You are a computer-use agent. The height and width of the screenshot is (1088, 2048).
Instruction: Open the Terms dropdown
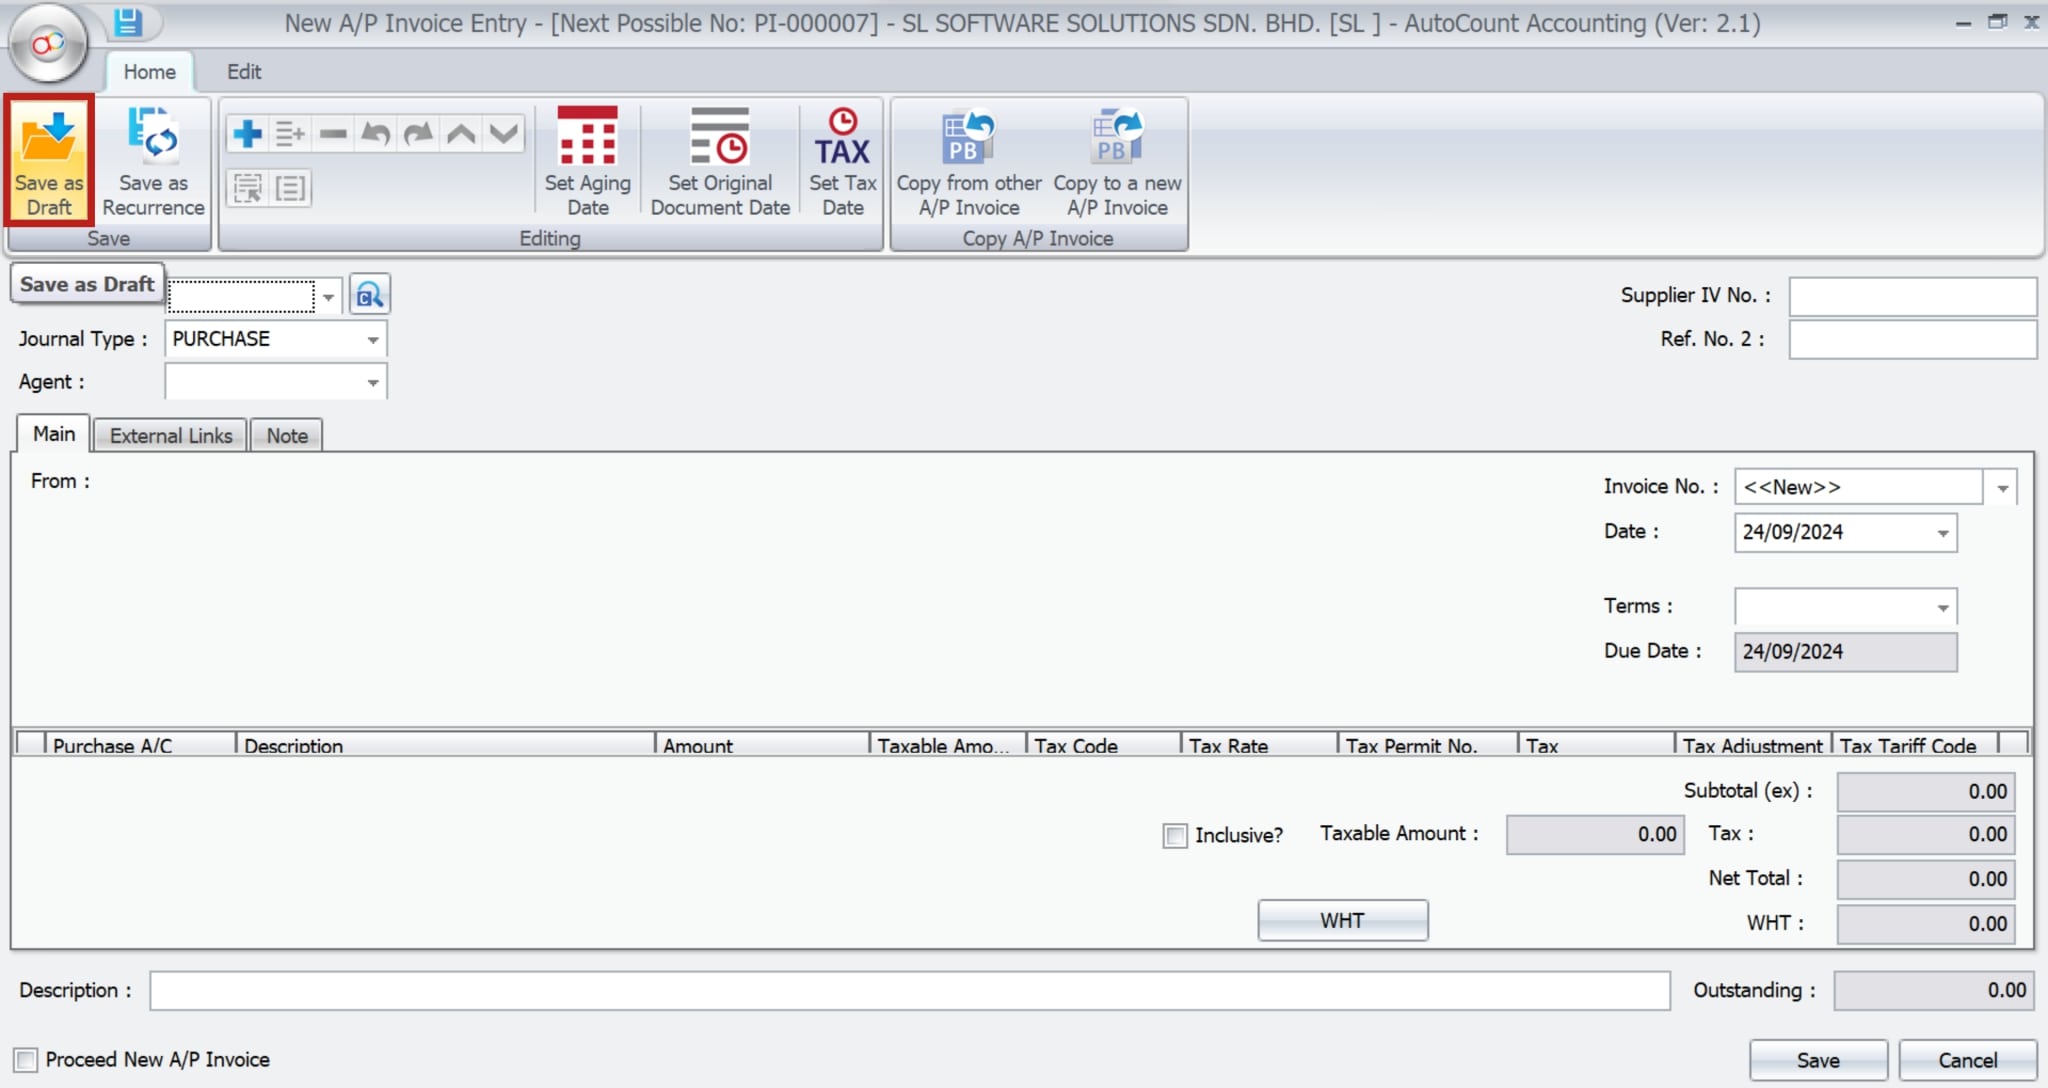point(1942,607)
